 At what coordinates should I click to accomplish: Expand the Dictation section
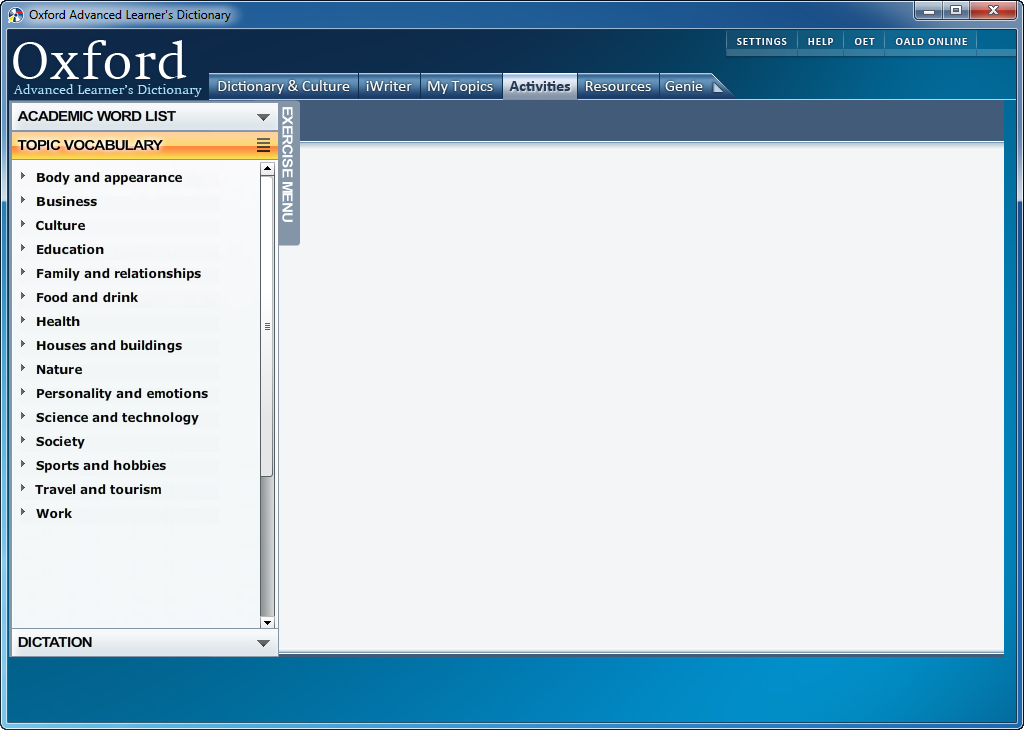(263, 643)
